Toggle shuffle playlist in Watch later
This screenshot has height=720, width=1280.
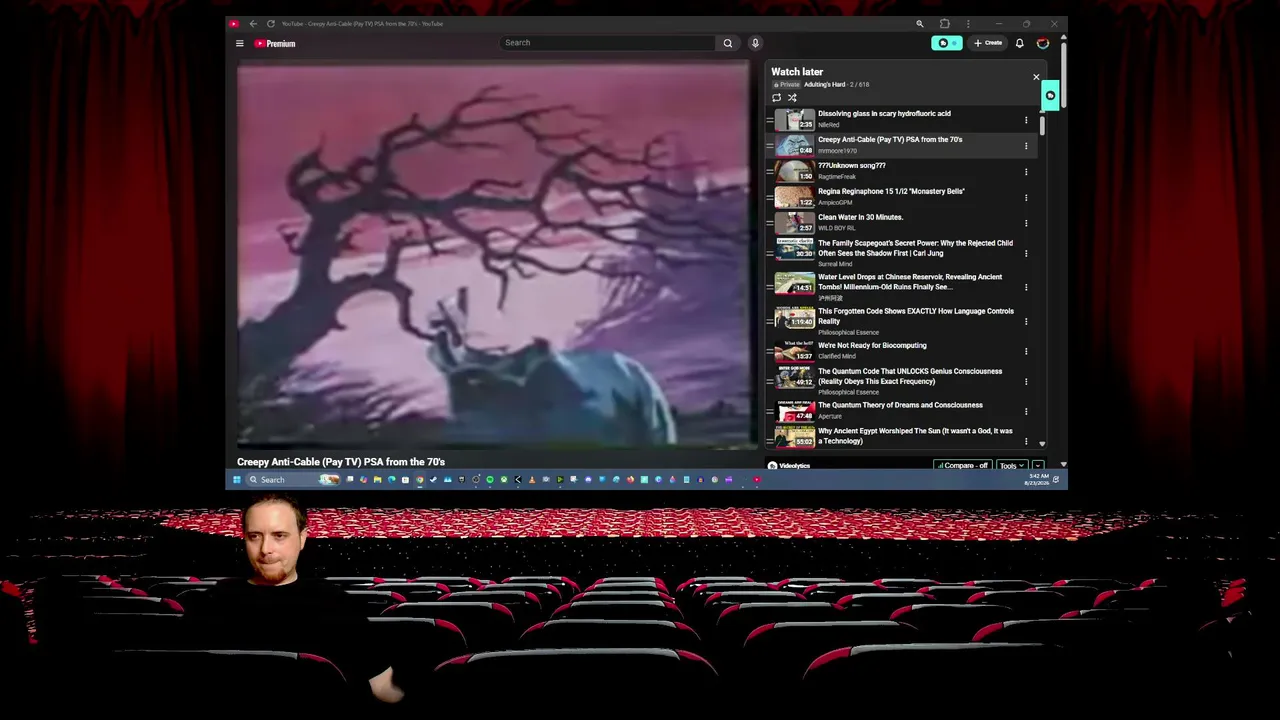792,97
